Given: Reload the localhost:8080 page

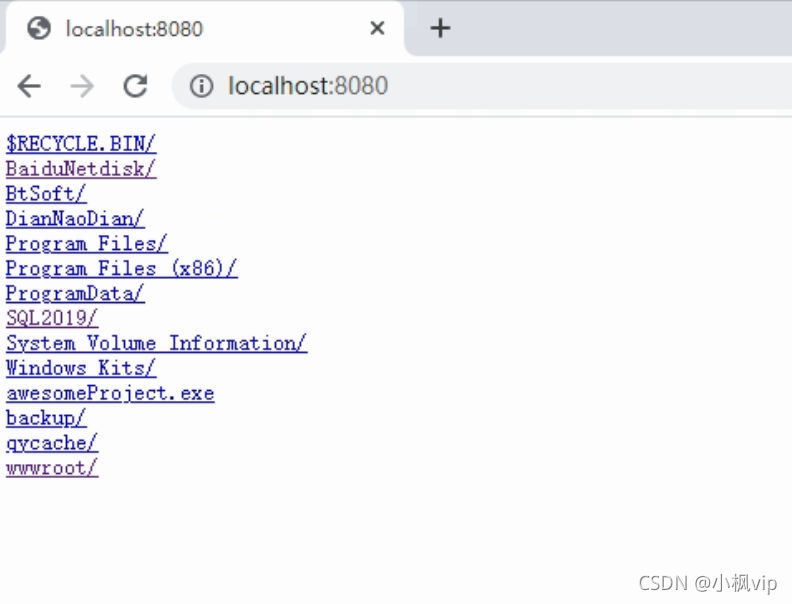Looking at the screenshot, I should pyautogui.click(x=135, y=86).
